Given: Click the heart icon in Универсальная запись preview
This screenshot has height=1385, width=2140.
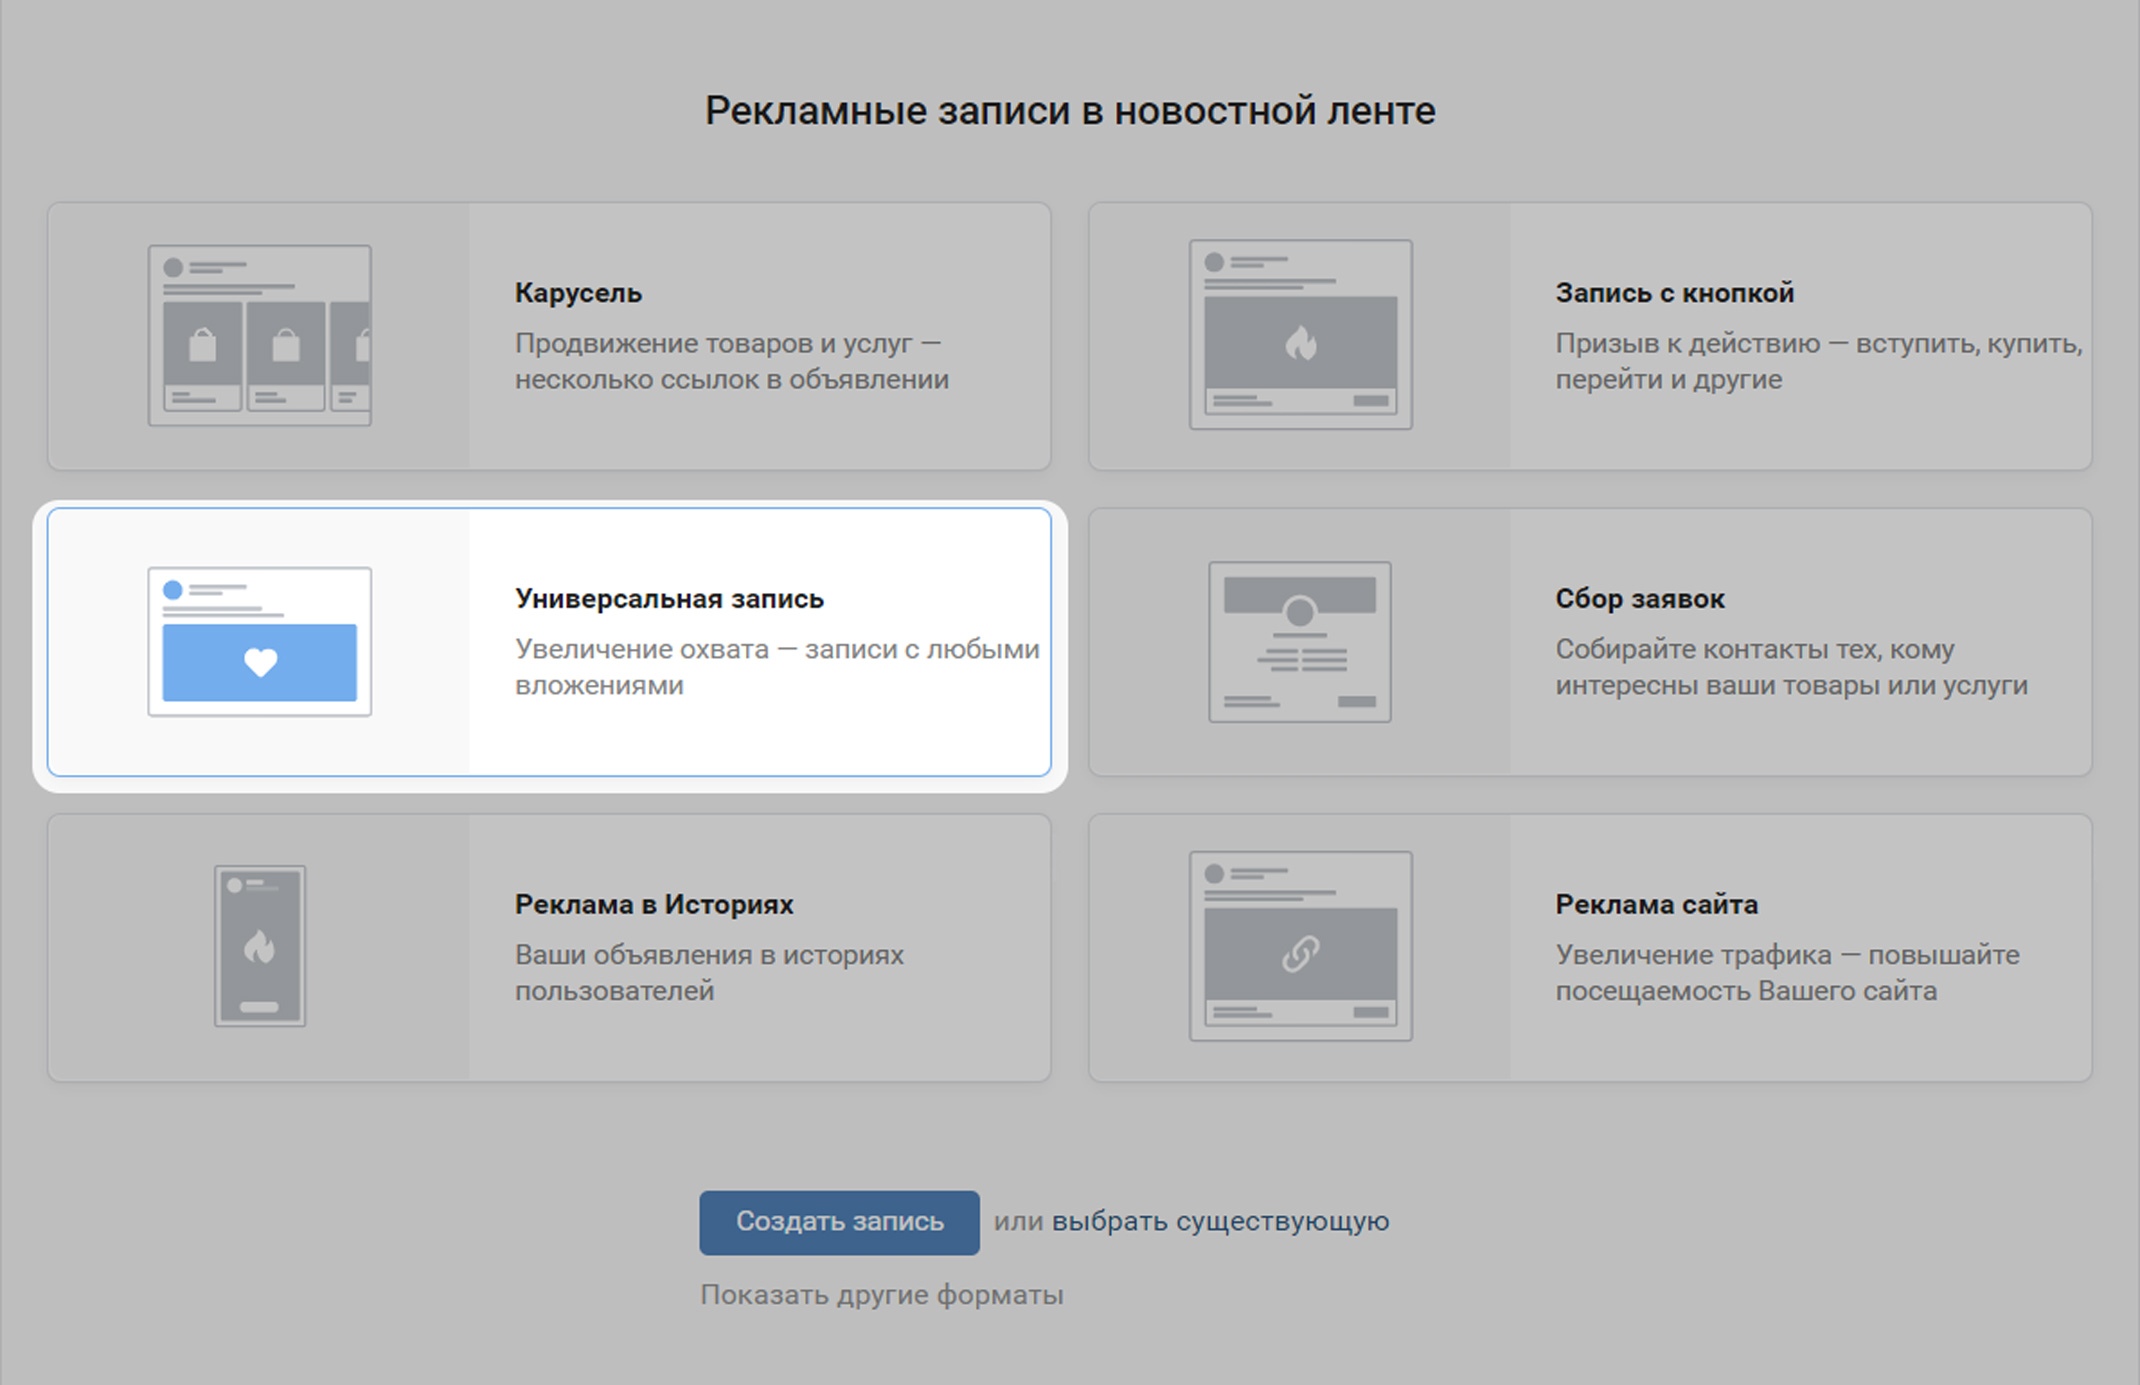Looking at the screenshot, I should pyautogui.click(x=260, y=662).
